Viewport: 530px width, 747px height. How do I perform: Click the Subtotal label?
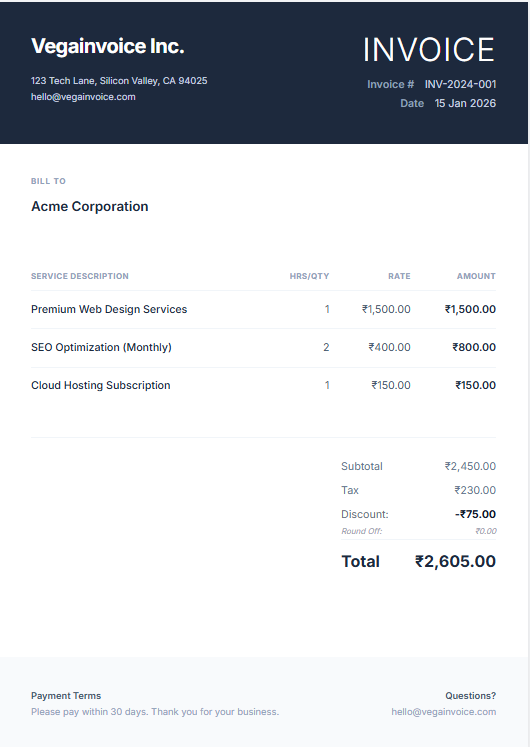362,466
